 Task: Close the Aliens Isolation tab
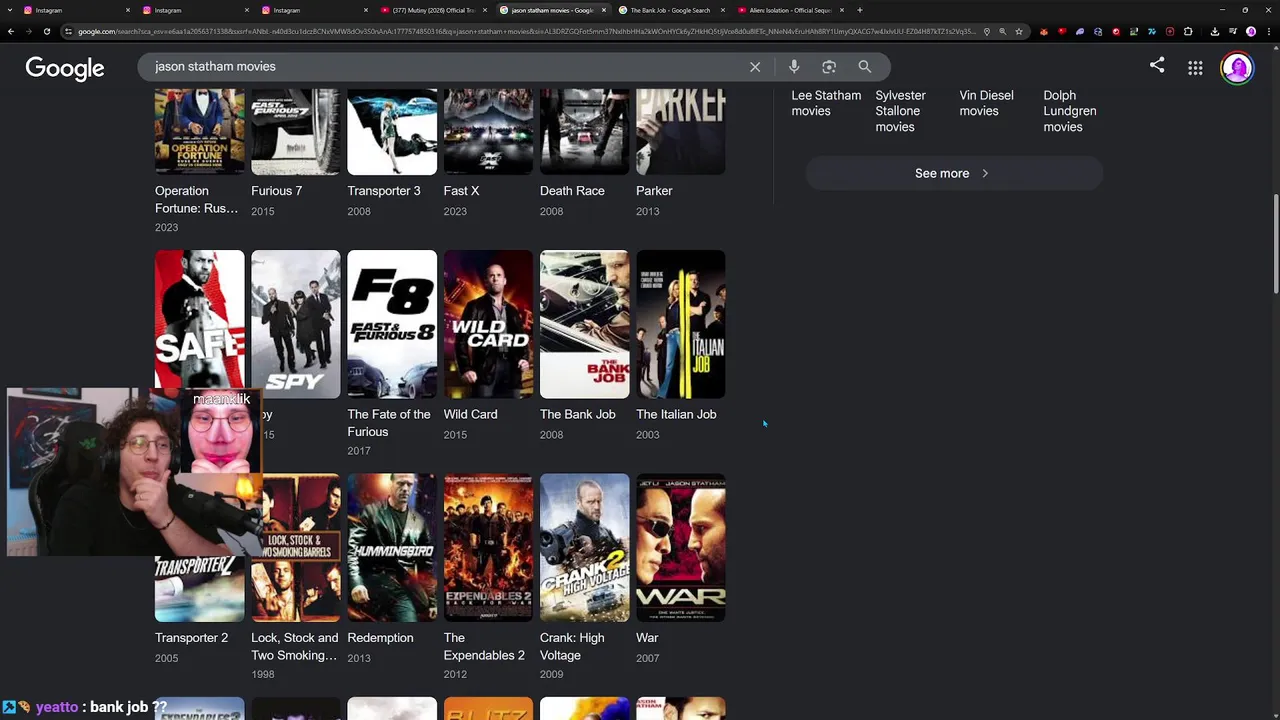[x=842, y=10]
